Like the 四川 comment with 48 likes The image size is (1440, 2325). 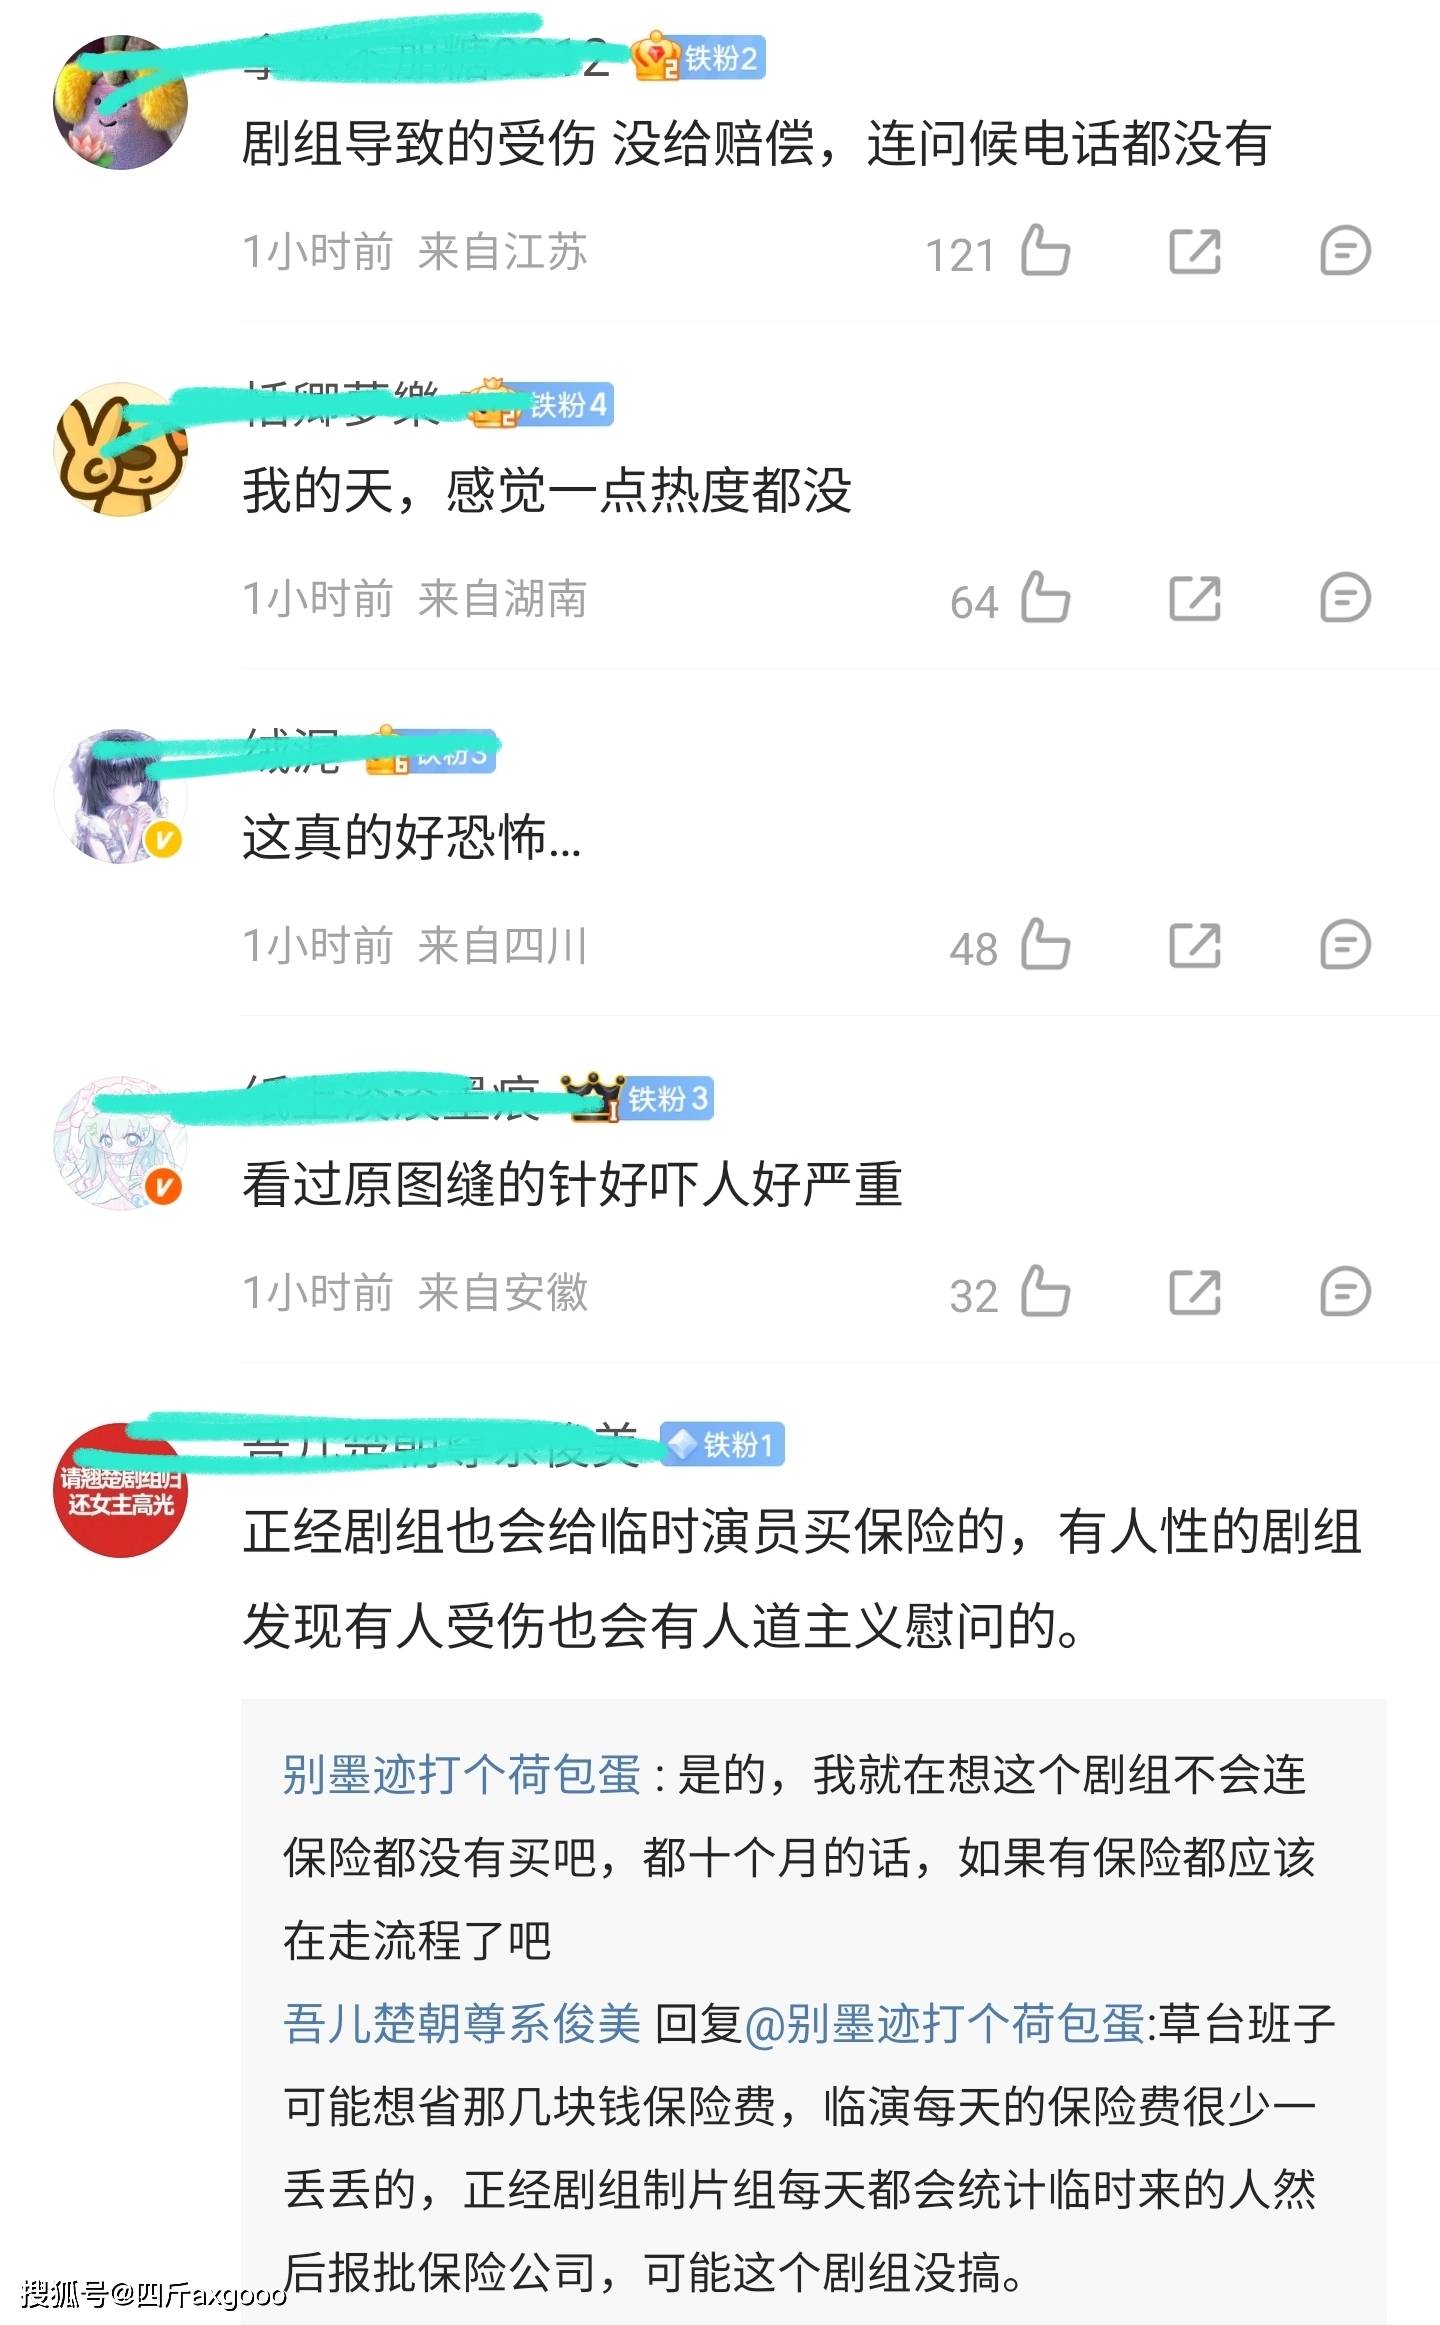(x=1046, y=944)
